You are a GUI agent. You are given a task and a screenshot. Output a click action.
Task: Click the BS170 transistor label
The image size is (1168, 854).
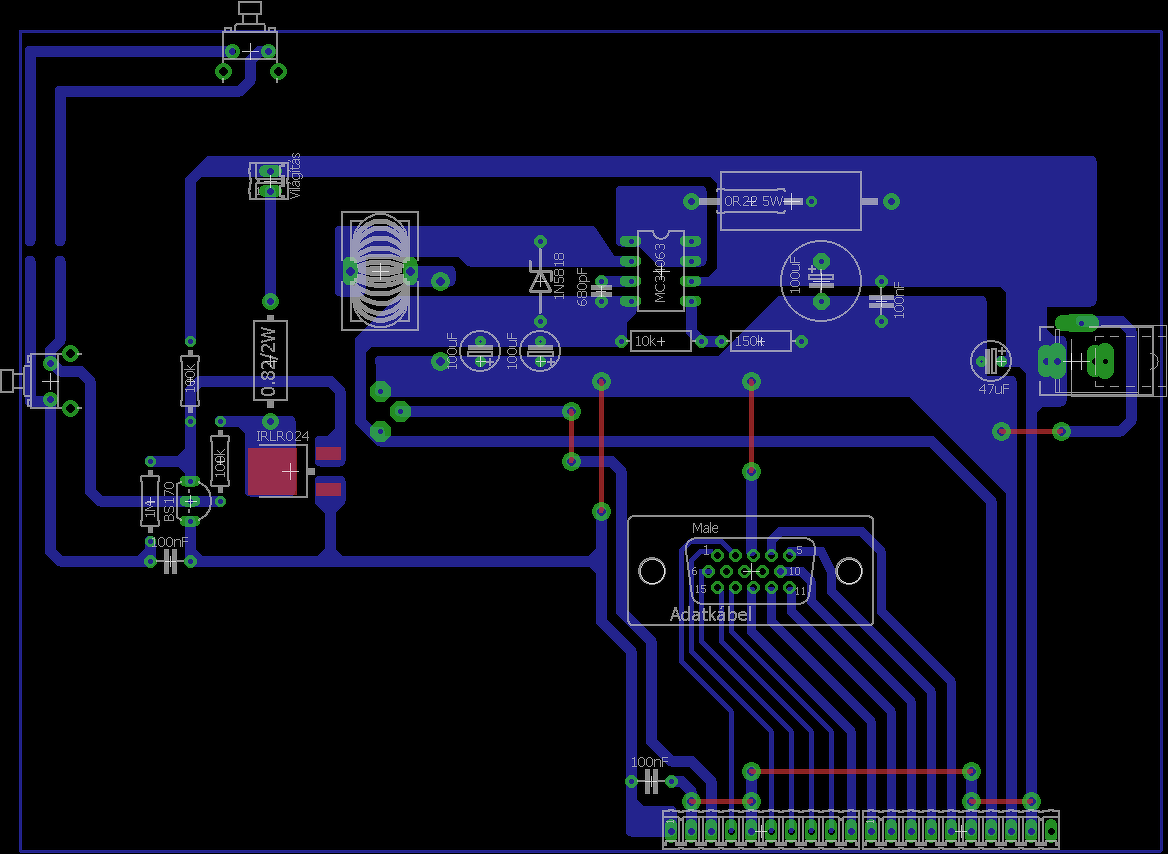click(169, 502)
